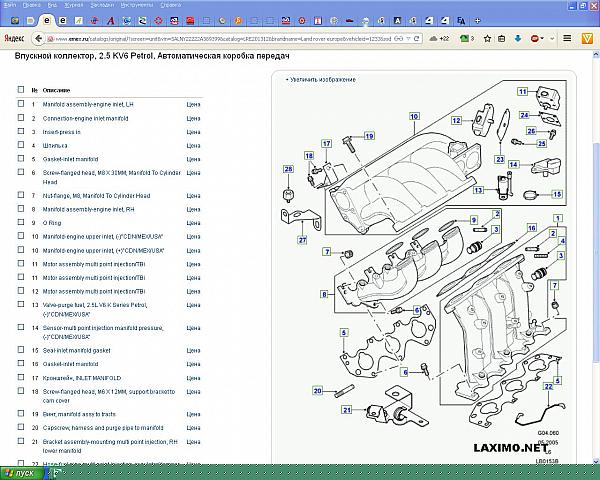Open the Правка menu
600x480 pixels.
(x=31, y=5)
